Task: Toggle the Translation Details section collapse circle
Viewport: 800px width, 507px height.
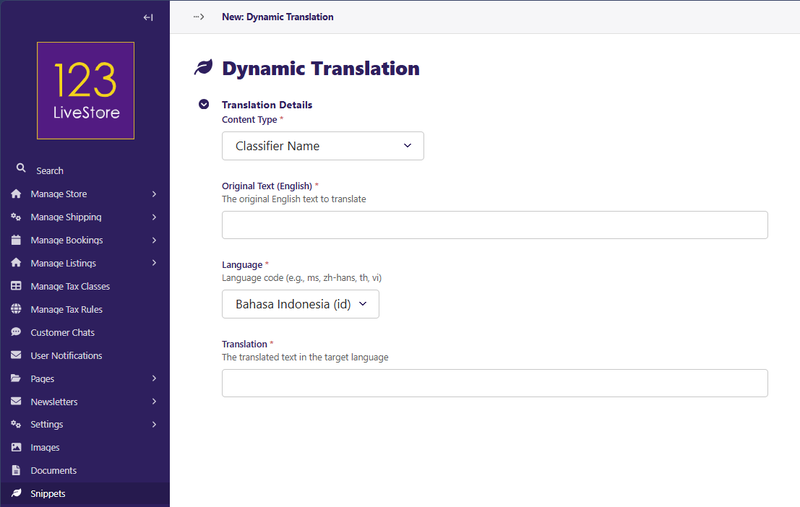Action: [x=204, y=105]
